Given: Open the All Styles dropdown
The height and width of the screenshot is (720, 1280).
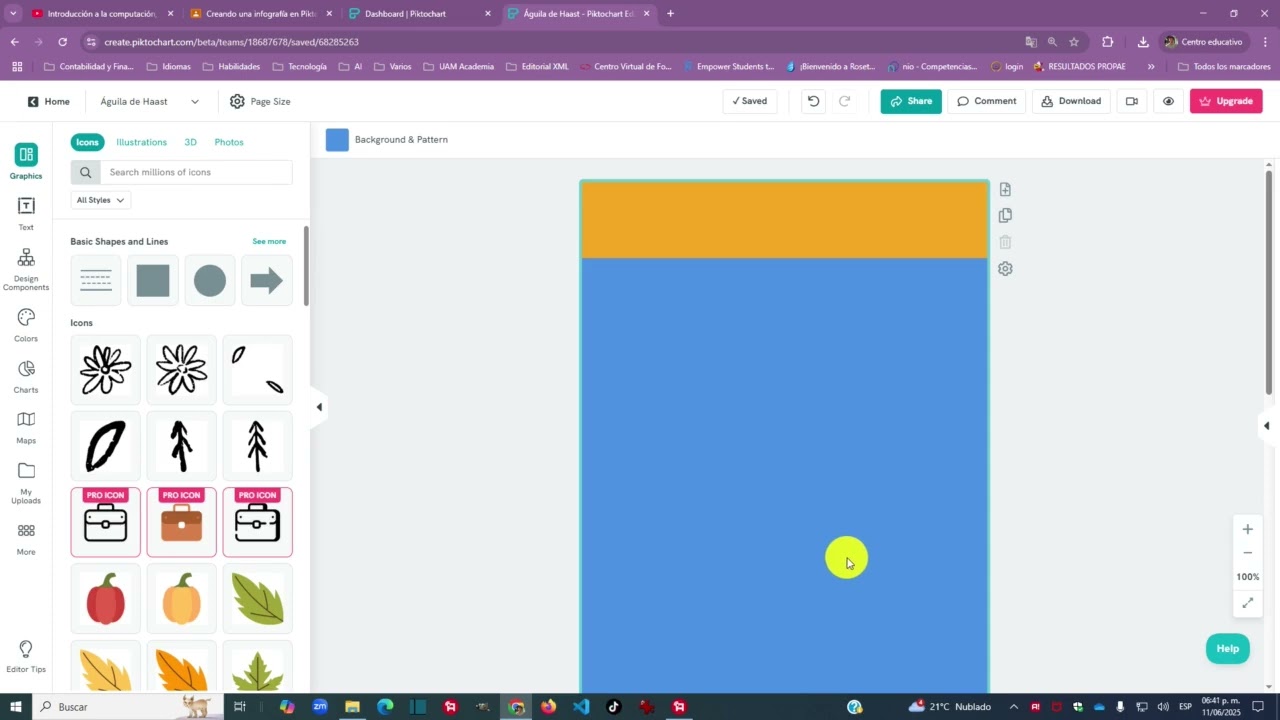Looking at the screenshot, I should click(101, 200).
